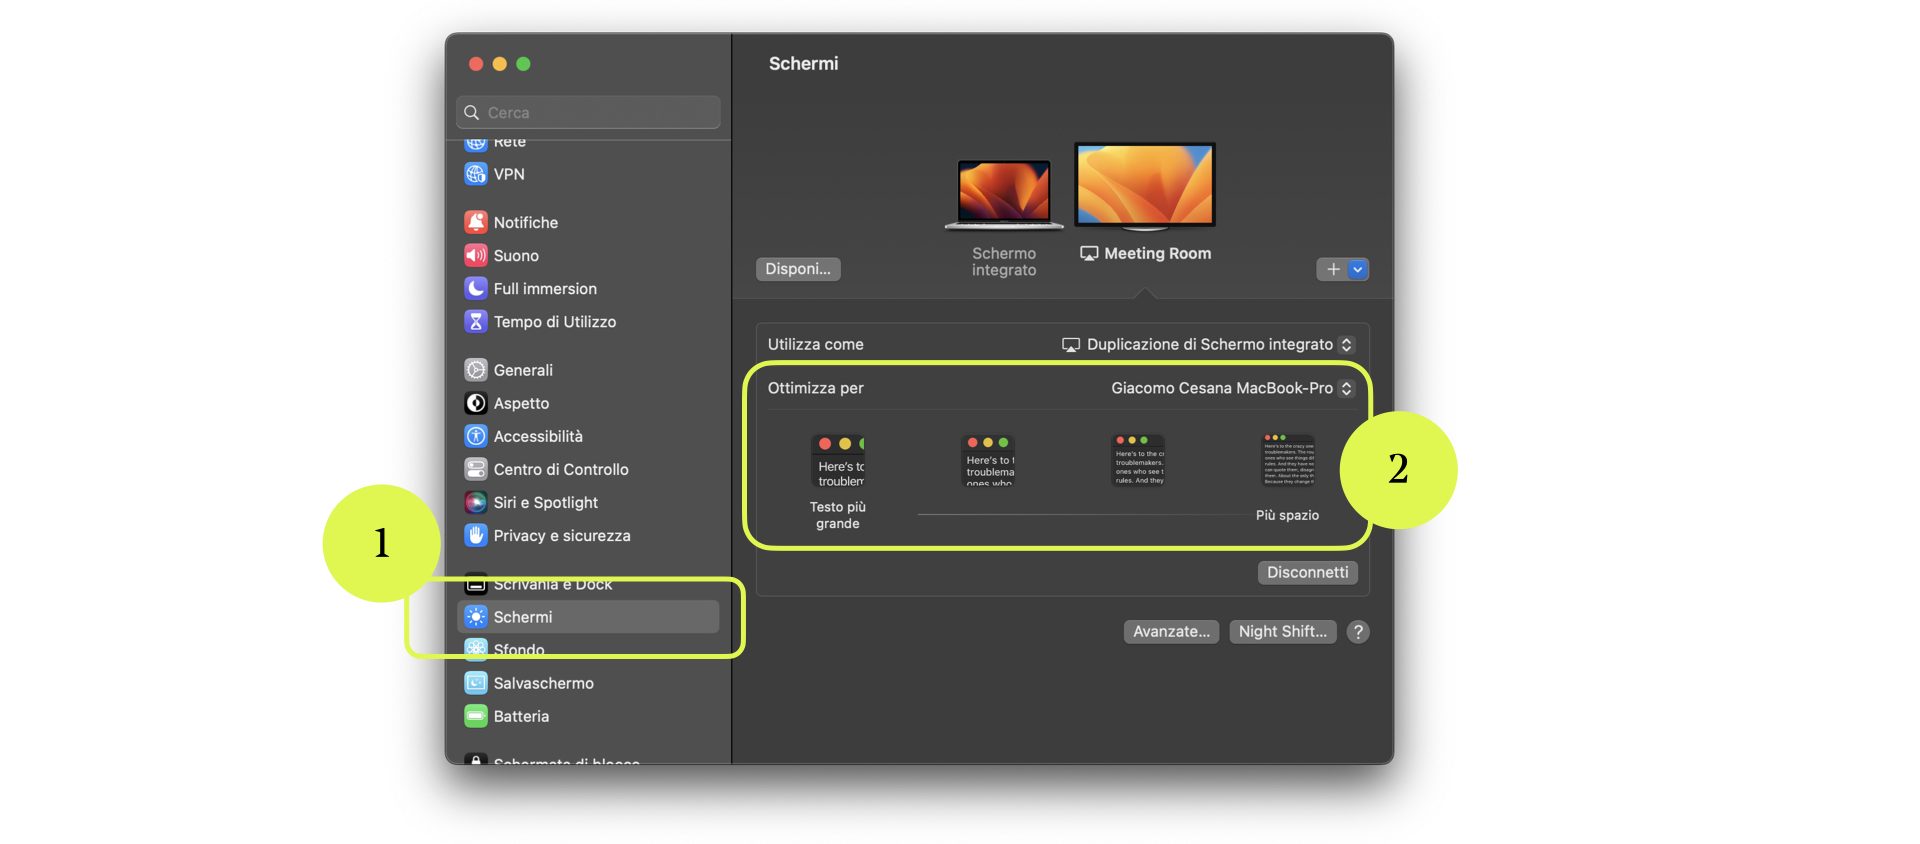Click the Tempo di Utilizzo hourglass icon
This screenshot has height=844, width=1920.
click(476, 321)
